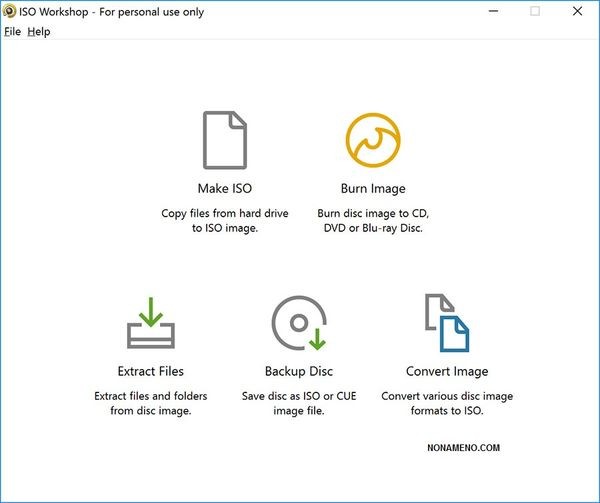This screenshot has width=600, height=503.
Task: Click the Convert Image blue document icon
Action: tap(446, 323)
